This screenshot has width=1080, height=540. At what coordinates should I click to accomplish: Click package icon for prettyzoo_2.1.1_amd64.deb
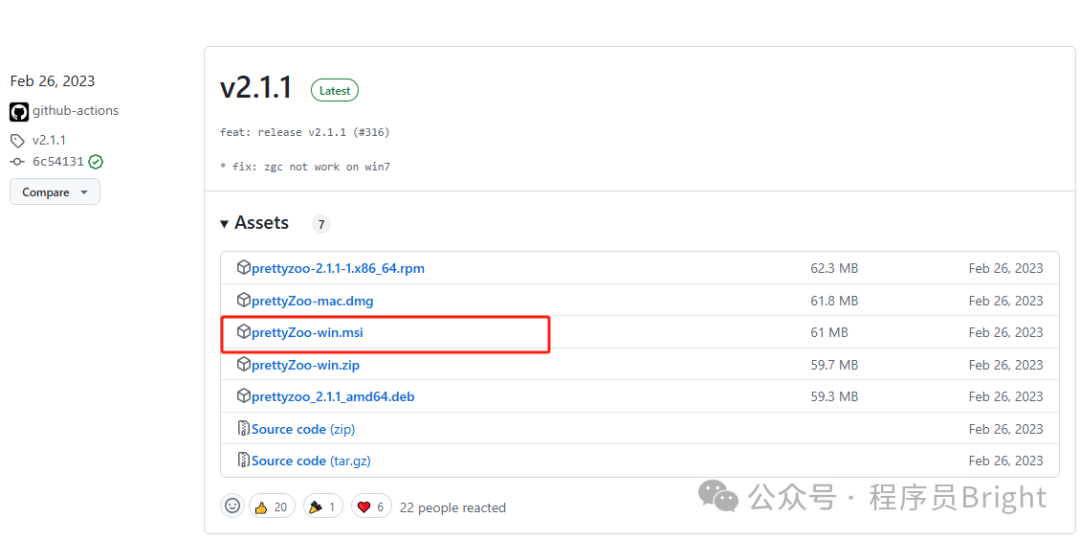coord(244,396)
